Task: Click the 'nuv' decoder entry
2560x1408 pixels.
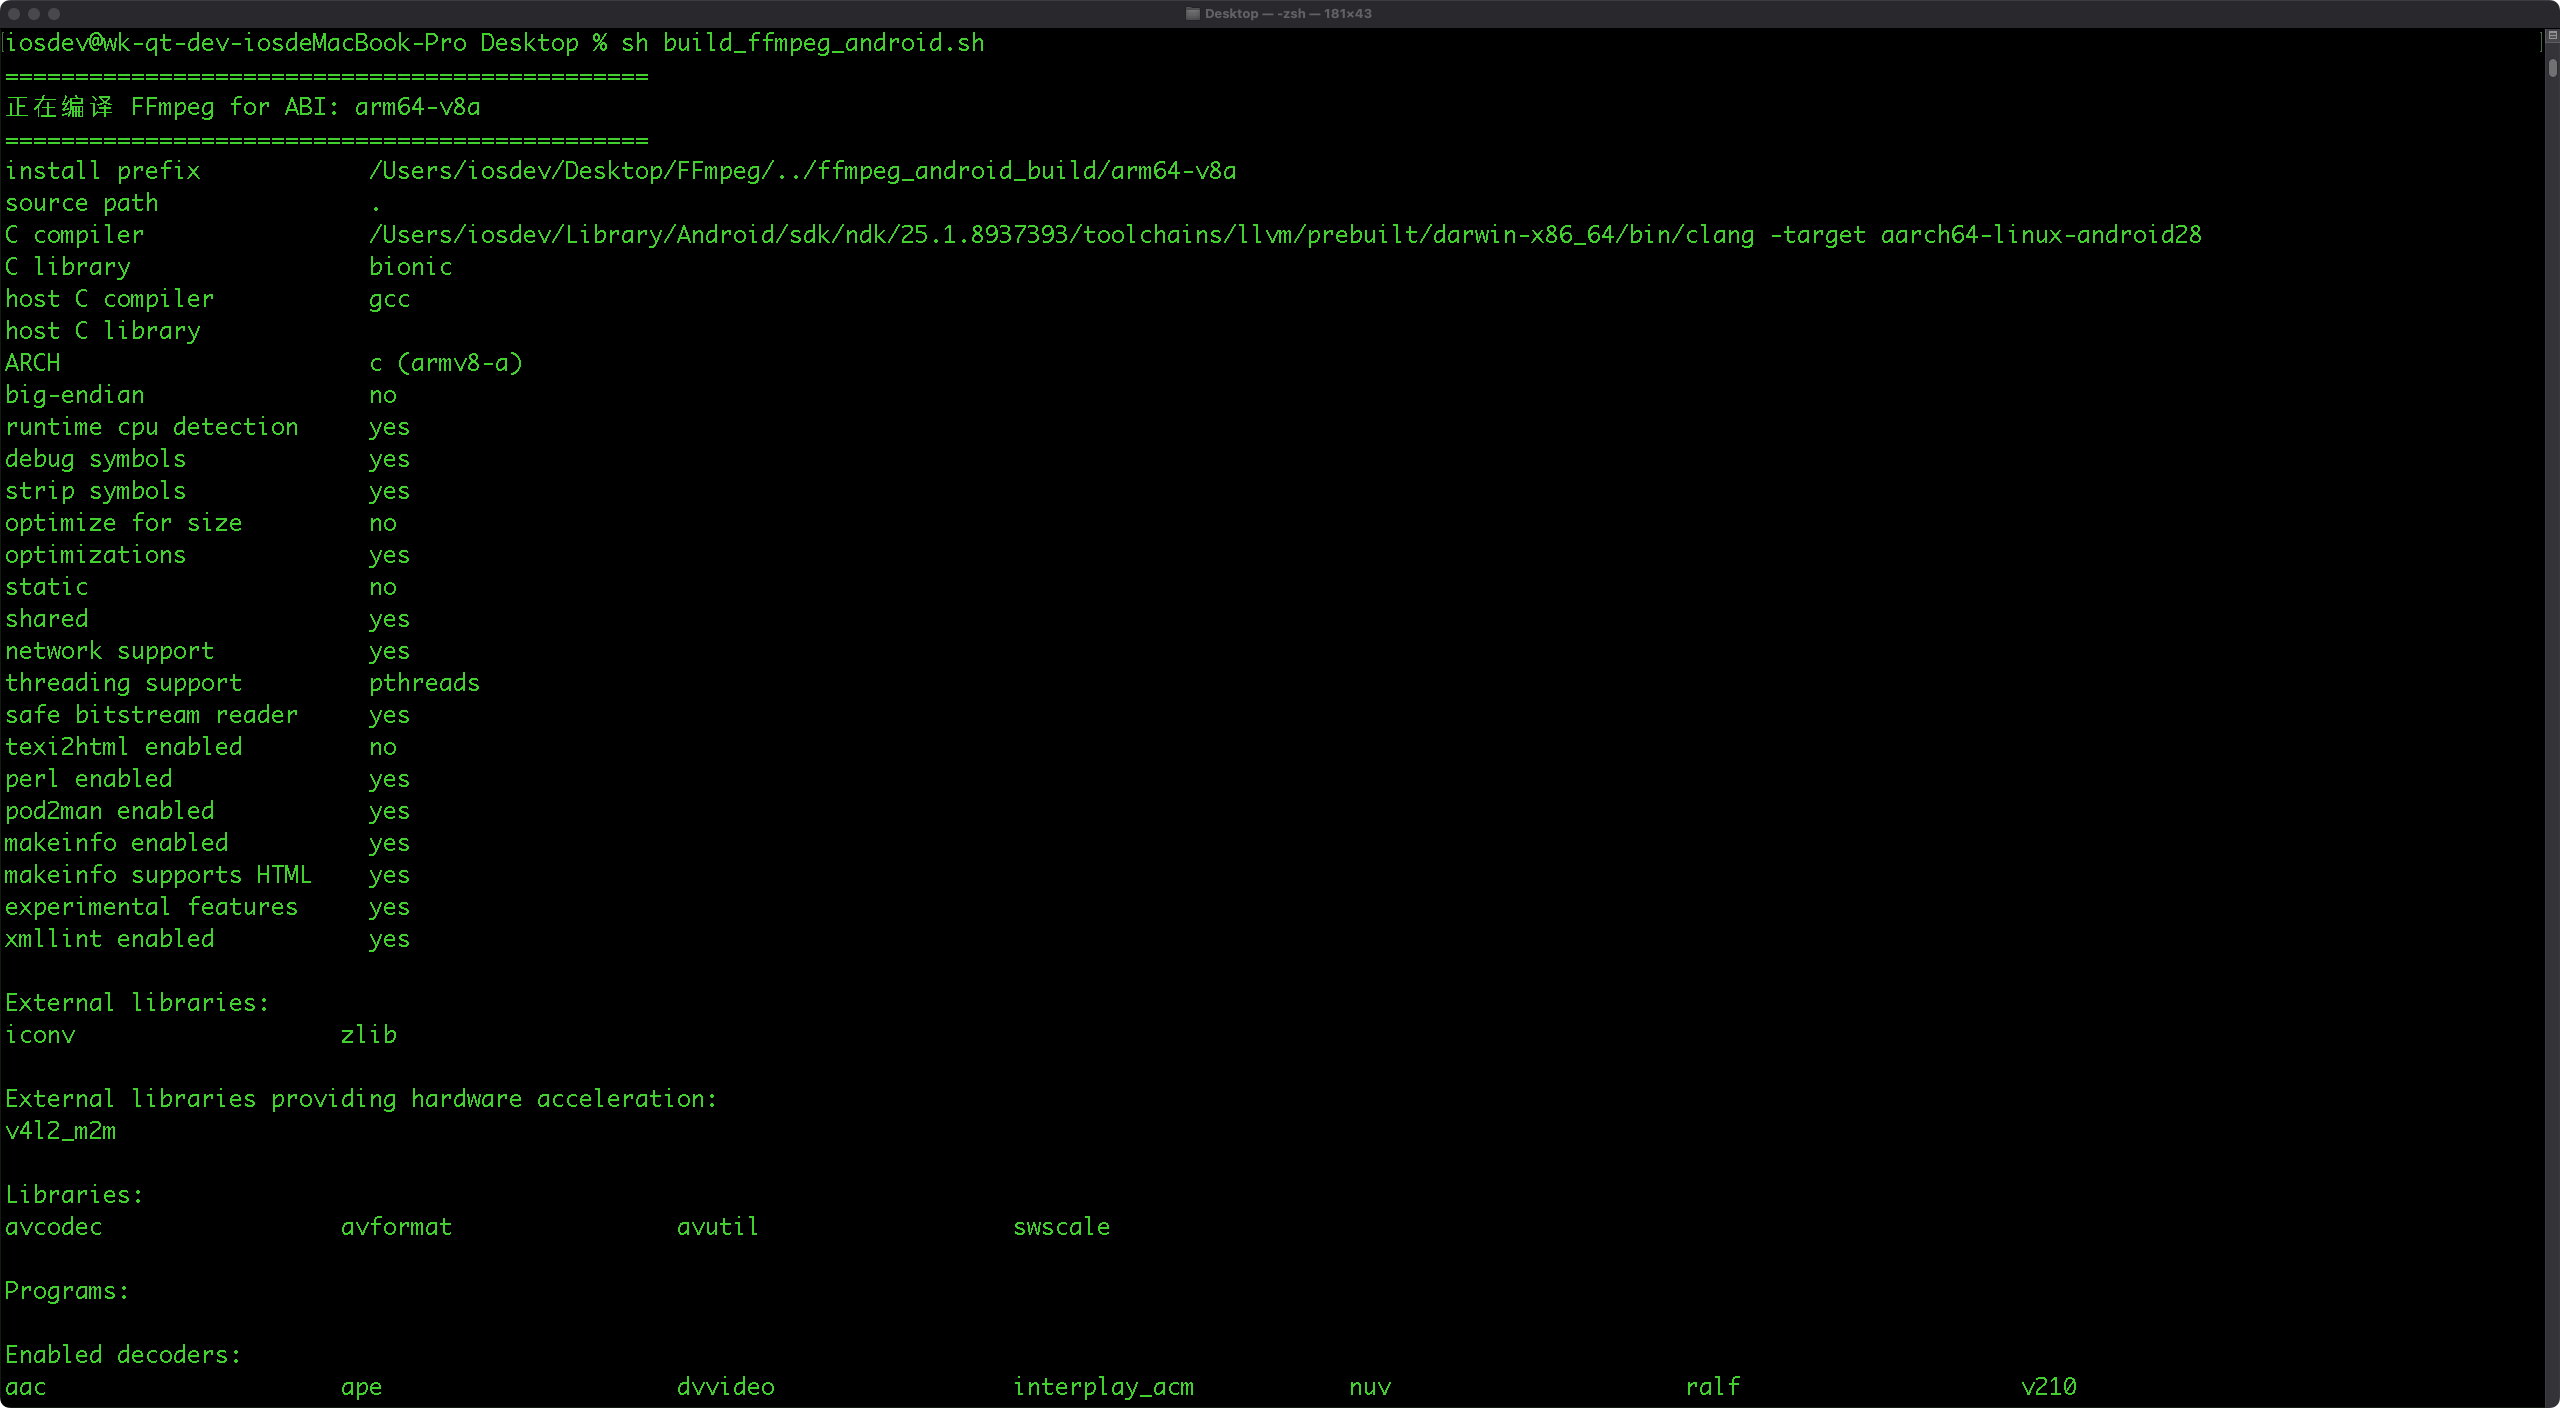Action: [1370, 1387]
